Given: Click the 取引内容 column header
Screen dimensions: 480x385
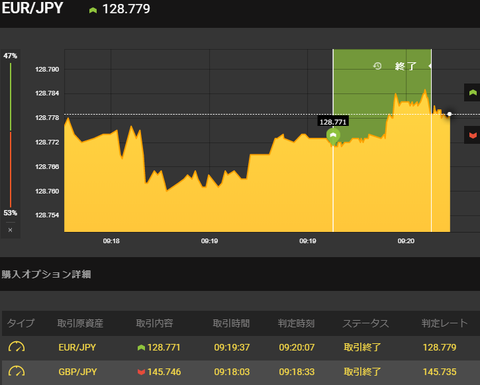Looking at the screenshot, I should point(154,323).
